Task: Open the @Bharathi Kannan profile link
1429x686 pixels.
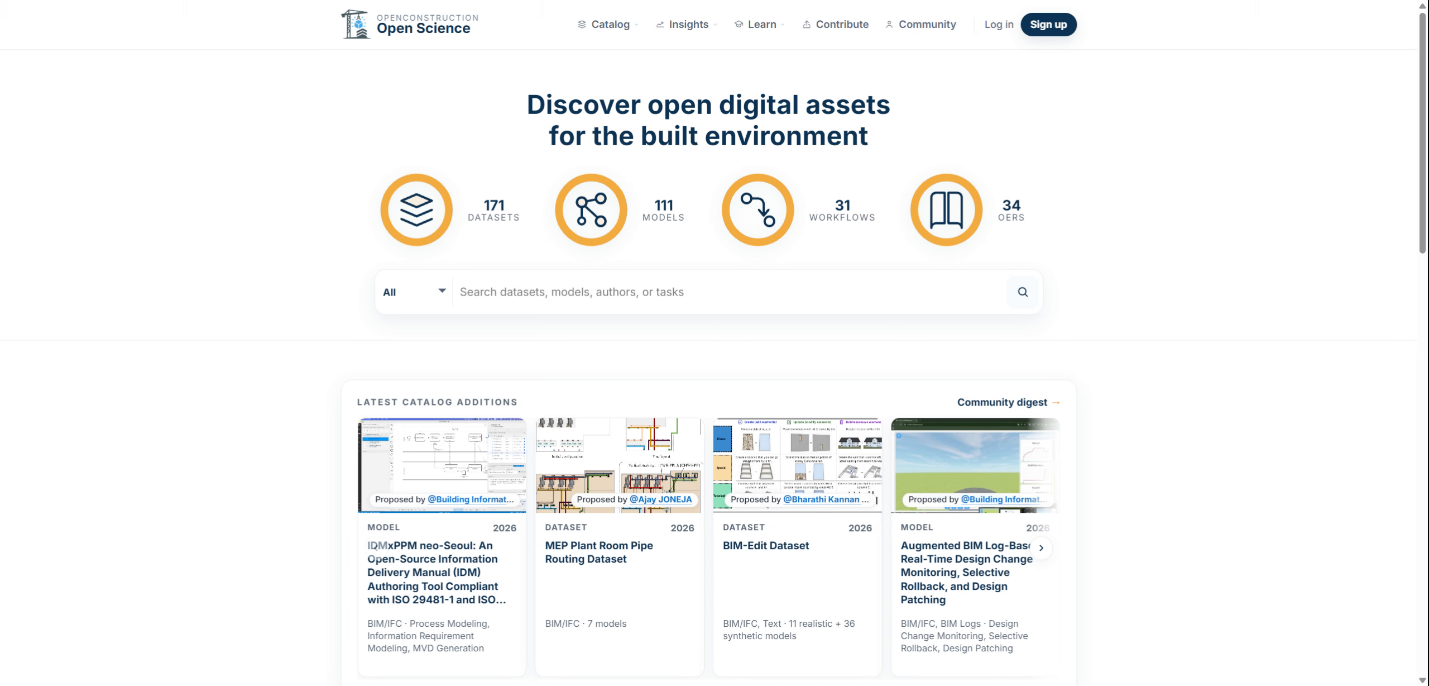Action: click(x=826, y=499)
